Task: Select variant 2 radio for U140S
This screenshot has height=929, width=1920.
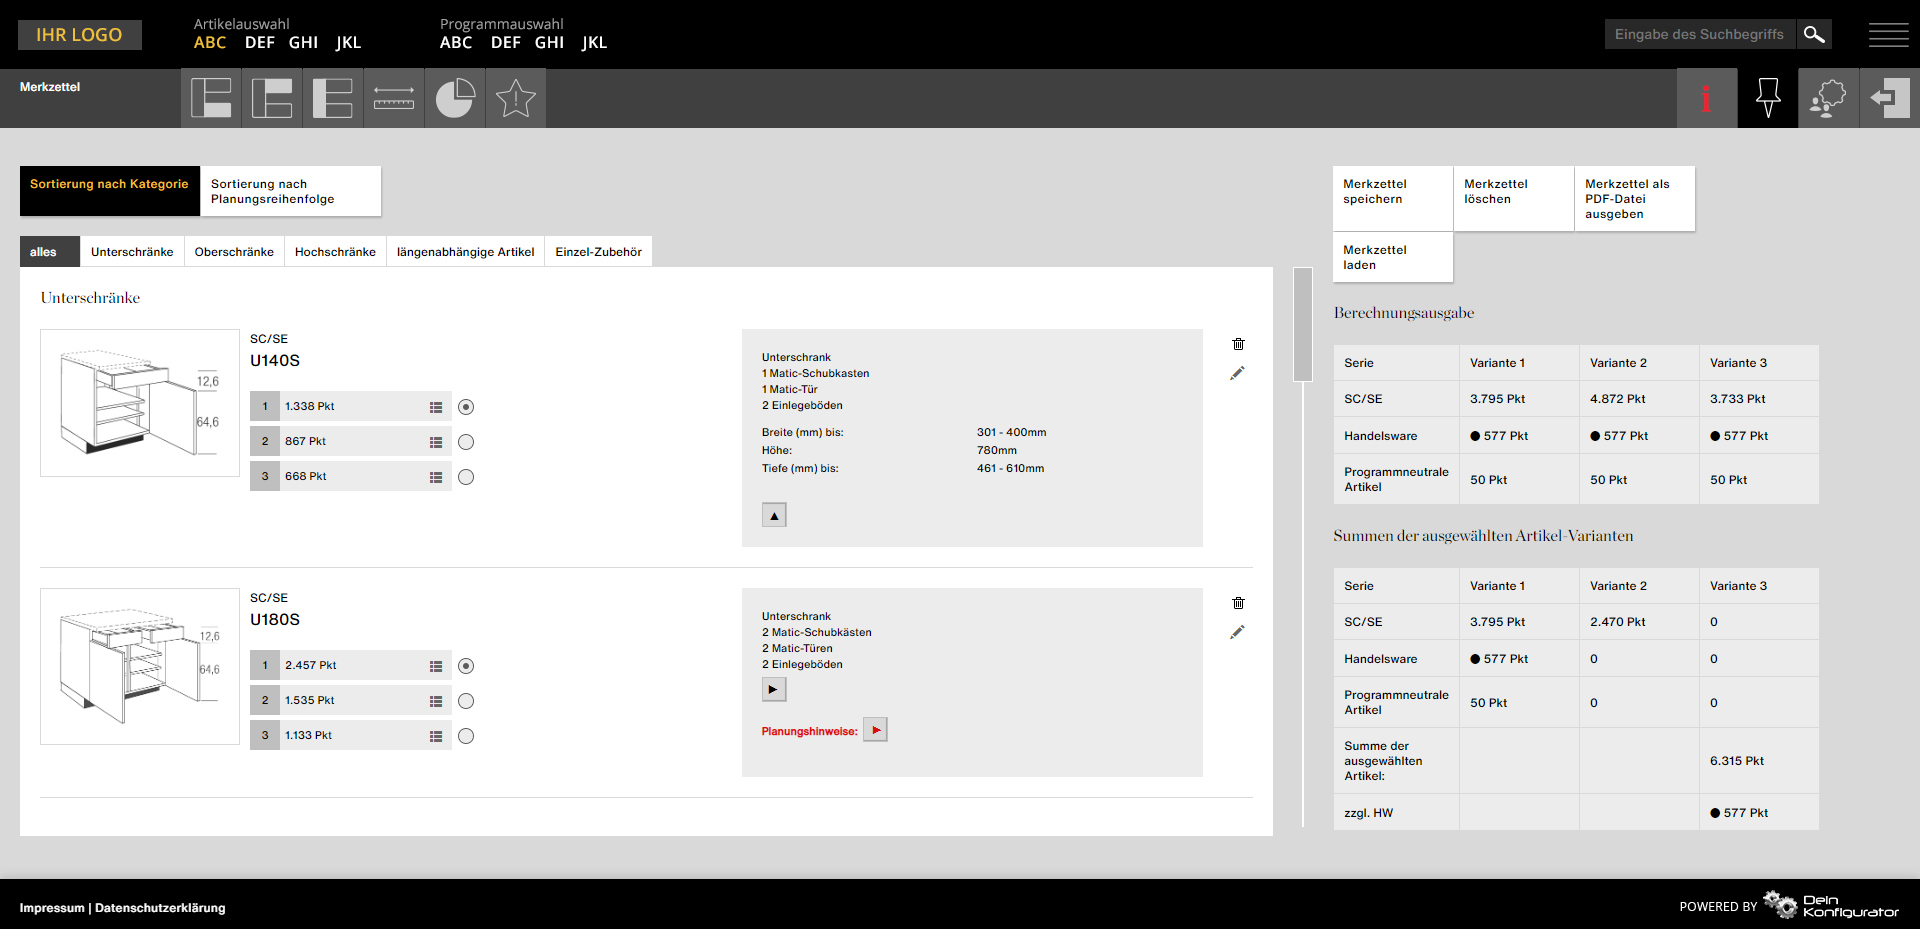Action: coord(466,442)
